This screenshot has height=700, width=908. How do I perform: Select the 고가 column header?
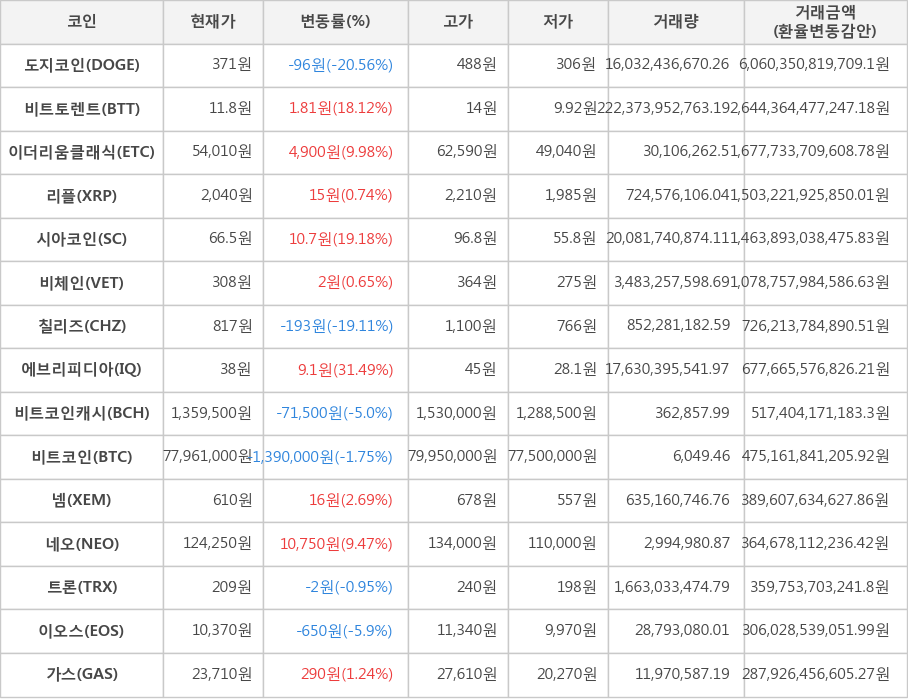[458, 21]
